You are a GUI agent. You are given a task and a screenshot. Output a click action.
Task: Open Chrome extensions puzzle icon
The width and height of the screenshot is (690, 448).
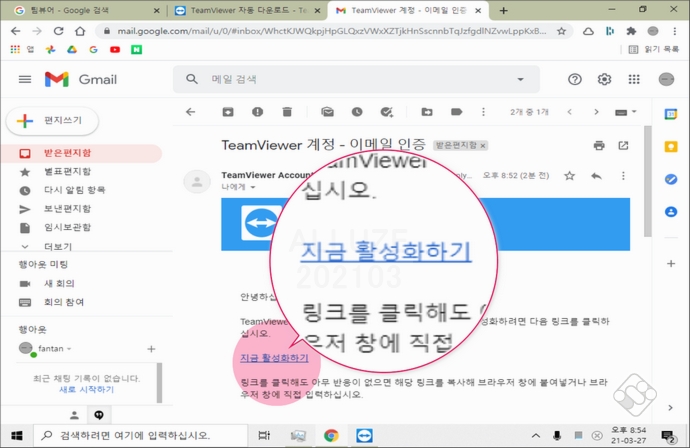click(631, 31)
